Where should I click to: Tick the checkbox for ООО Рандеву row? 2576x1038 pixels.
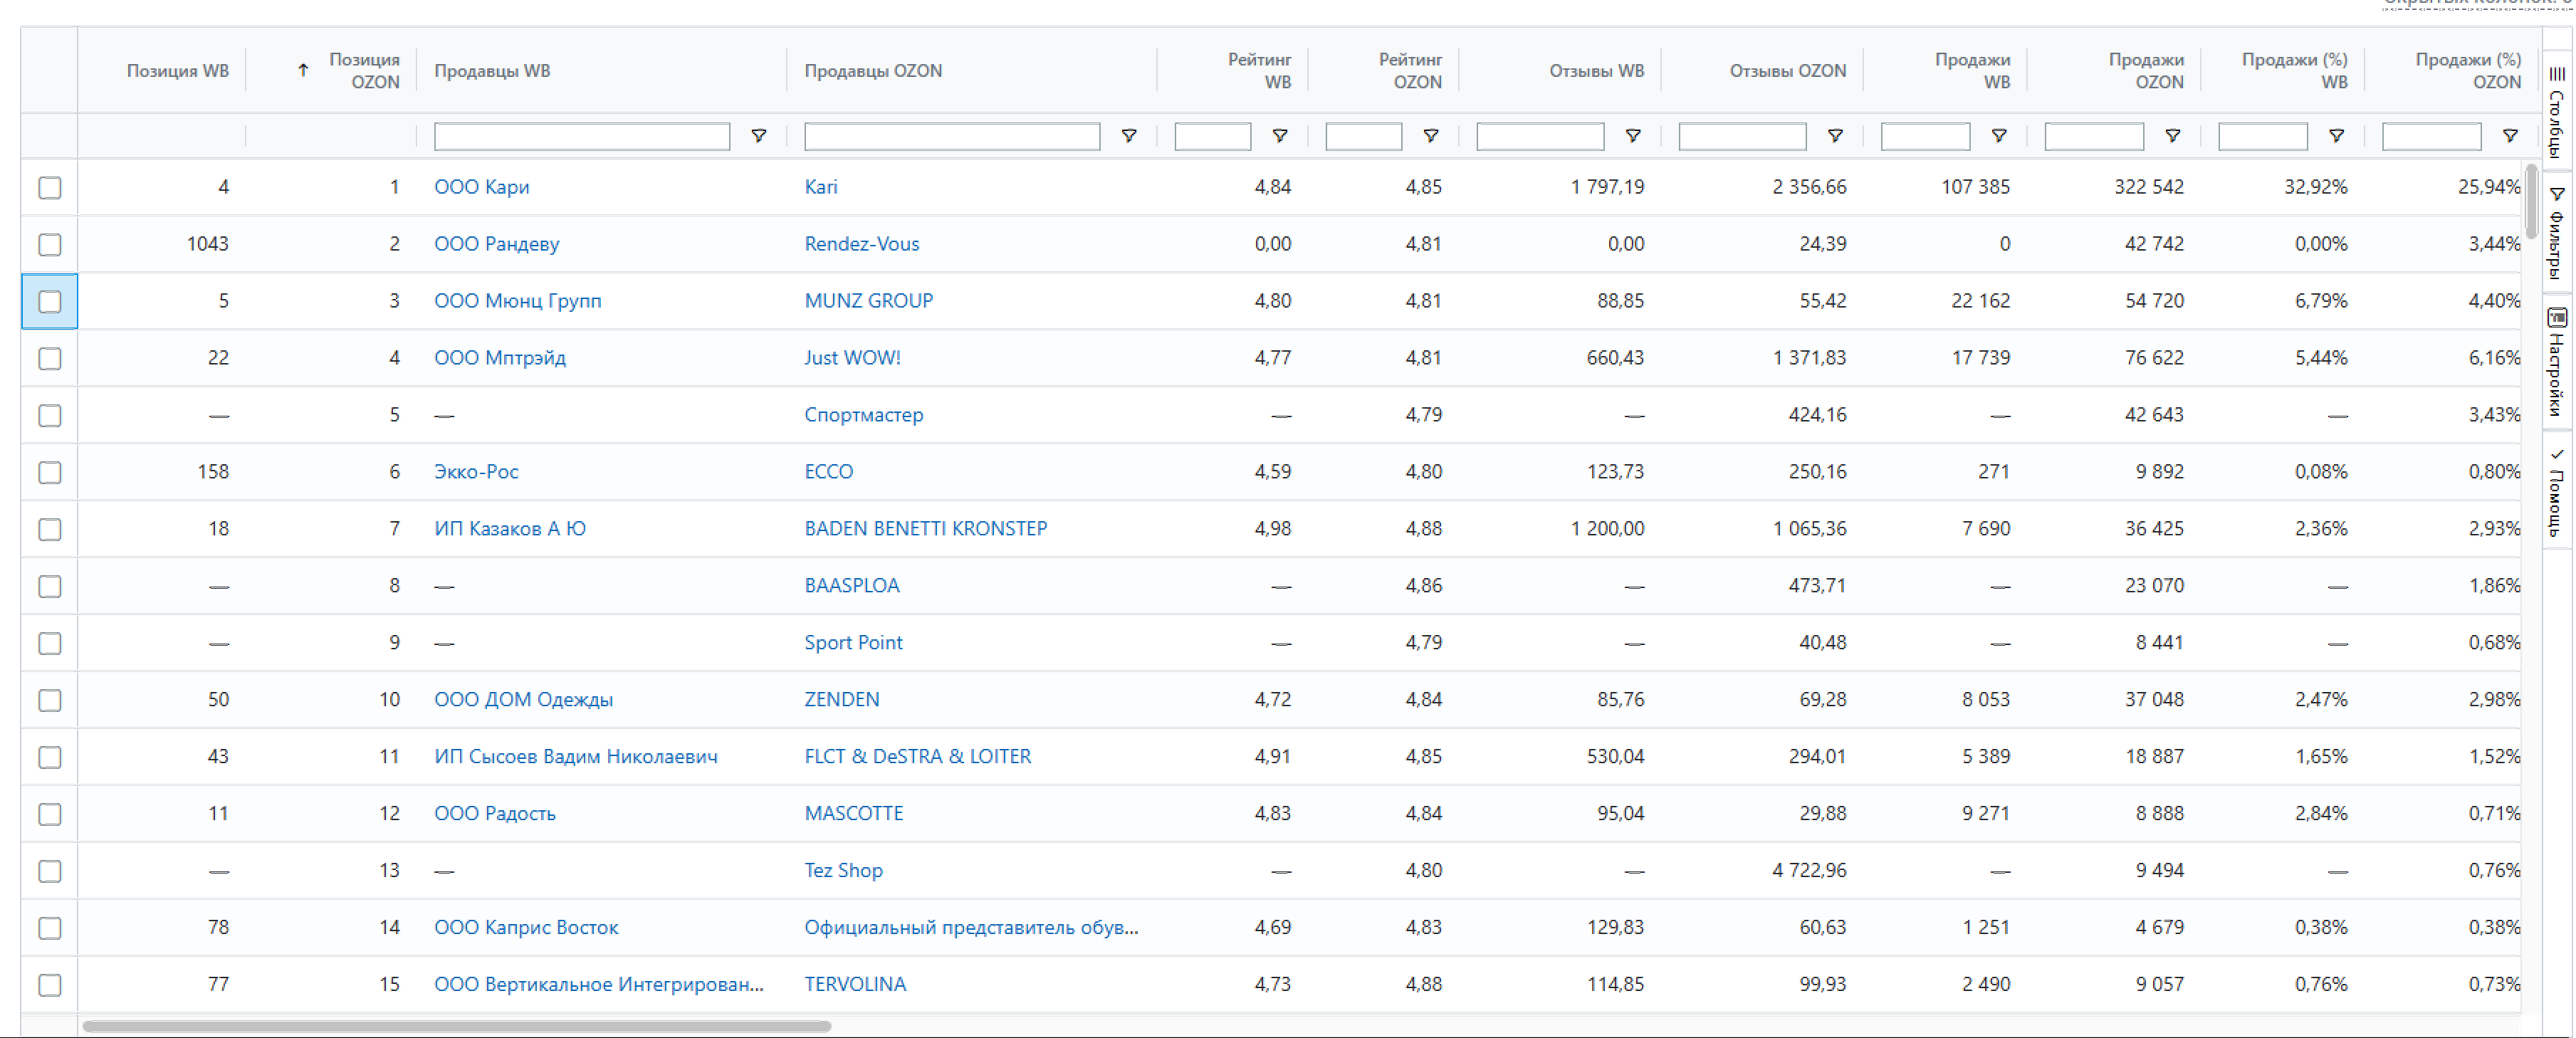[50, 245]
